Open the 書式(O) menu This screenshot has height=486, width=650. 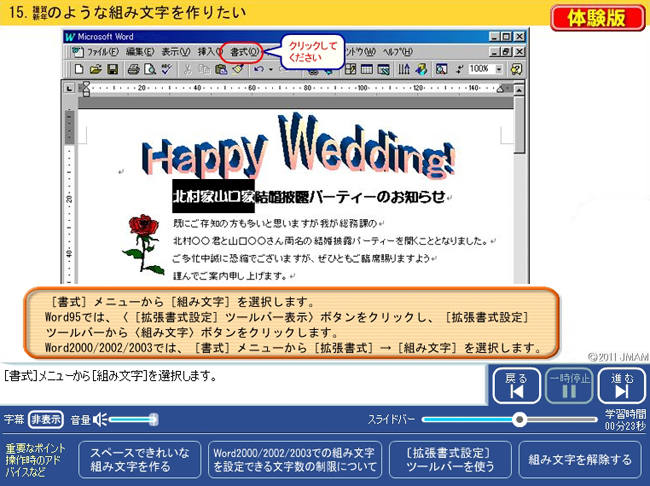[244, 52]
